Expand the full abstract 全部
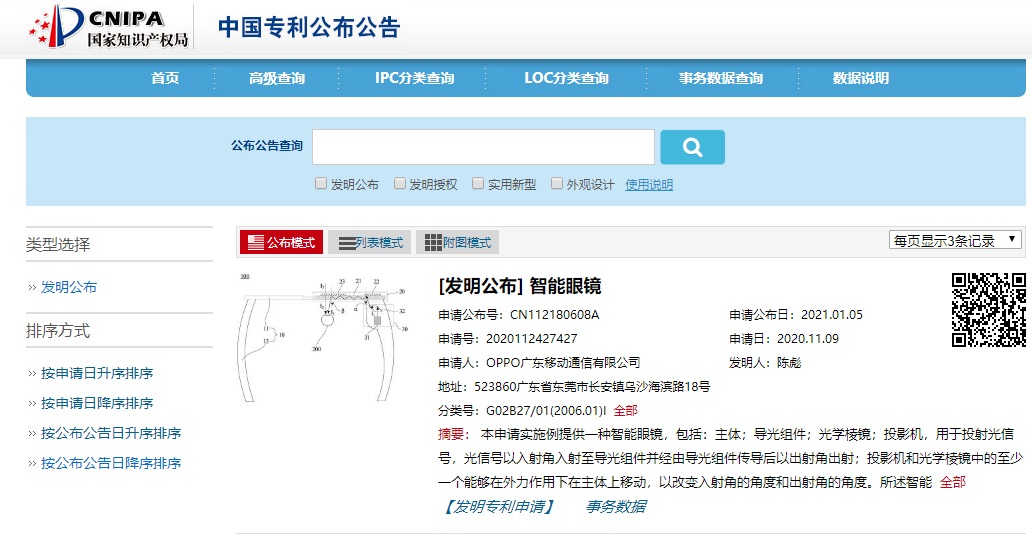This screenshot has height=551, width=1032. pyautogui.click(x=953, y=482)
